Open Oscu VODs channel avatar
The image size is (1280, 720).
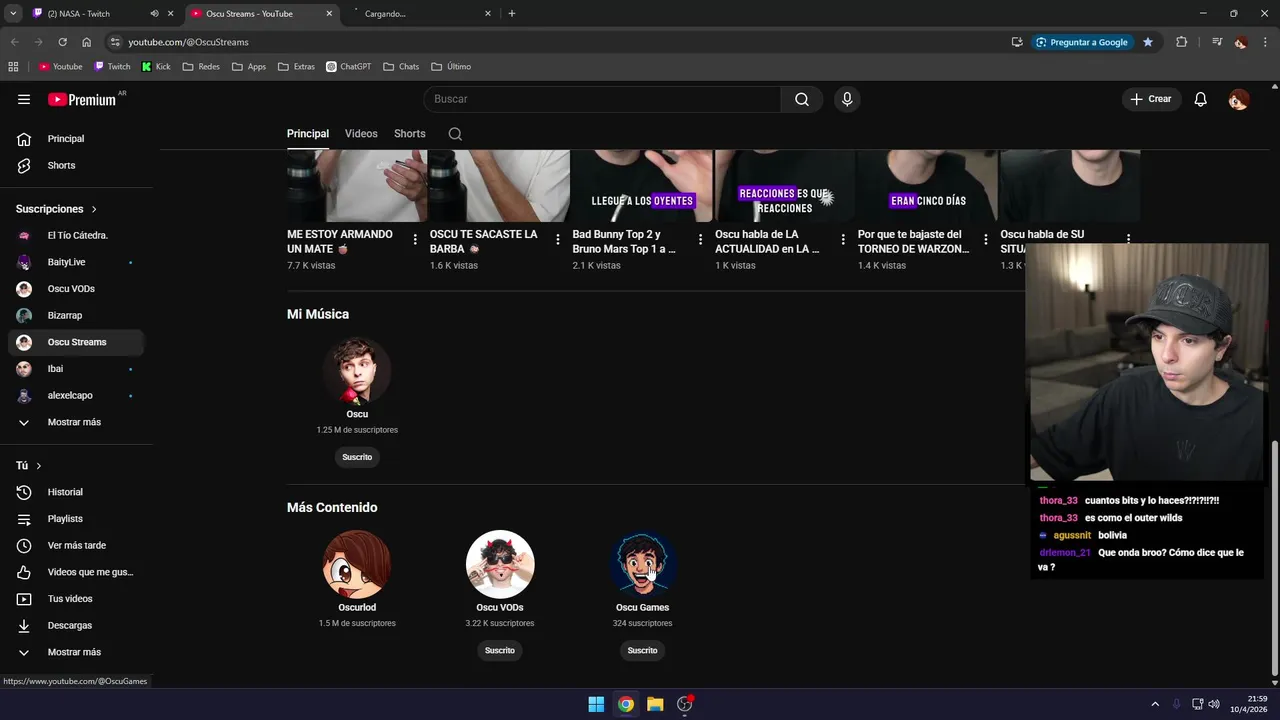click(x=500, y=564)
